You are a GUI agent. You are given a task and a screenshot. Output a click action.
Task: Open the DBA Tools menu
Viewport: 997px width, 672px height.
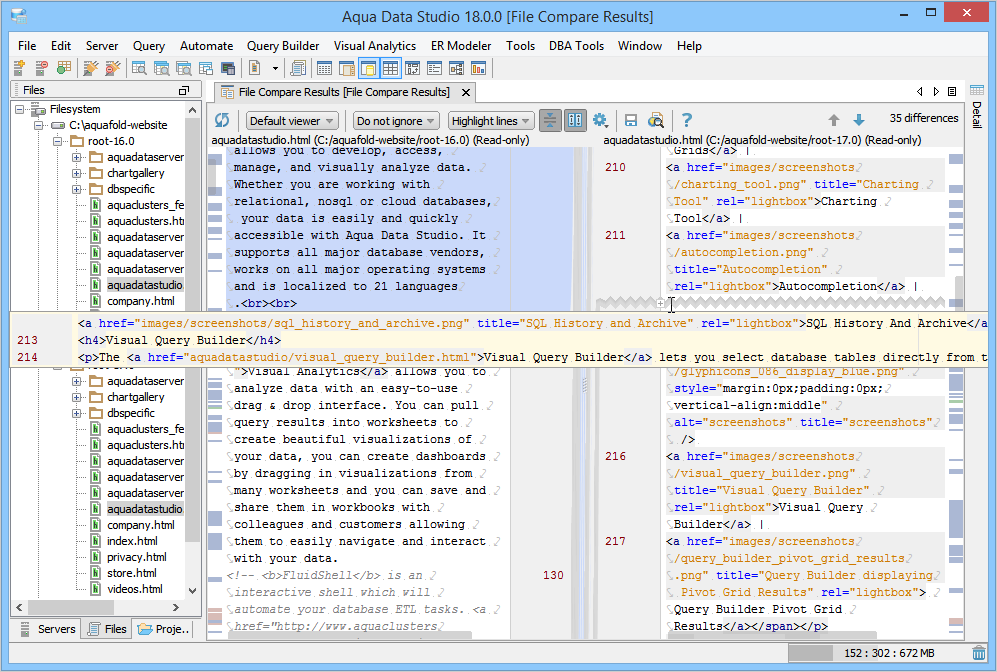coord(576,46)
